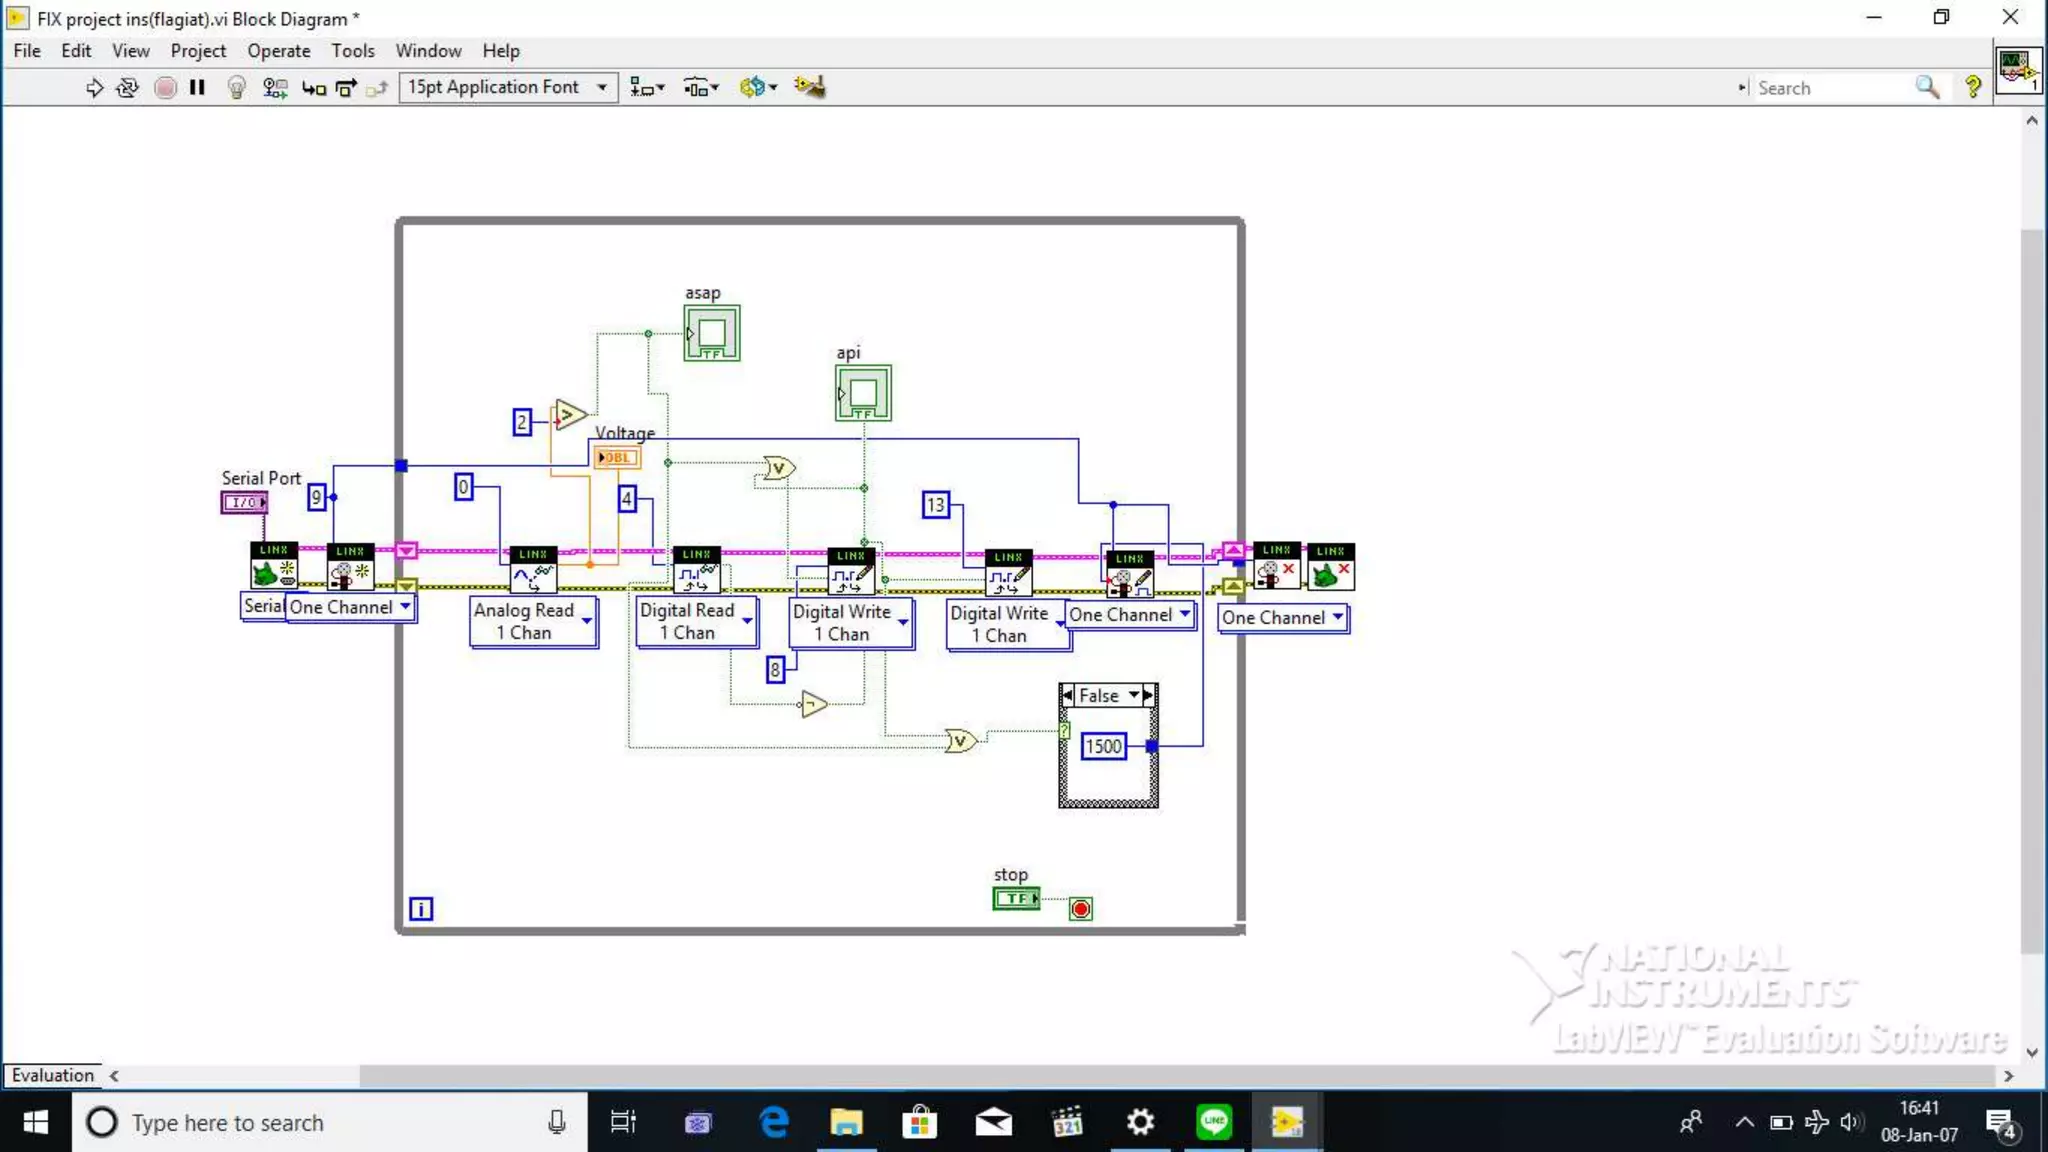Image resolution: width=2048 pixels, height=1152 pixels.
Task: Click the stop boolean terminal
Action: [x=1016, y=898]
